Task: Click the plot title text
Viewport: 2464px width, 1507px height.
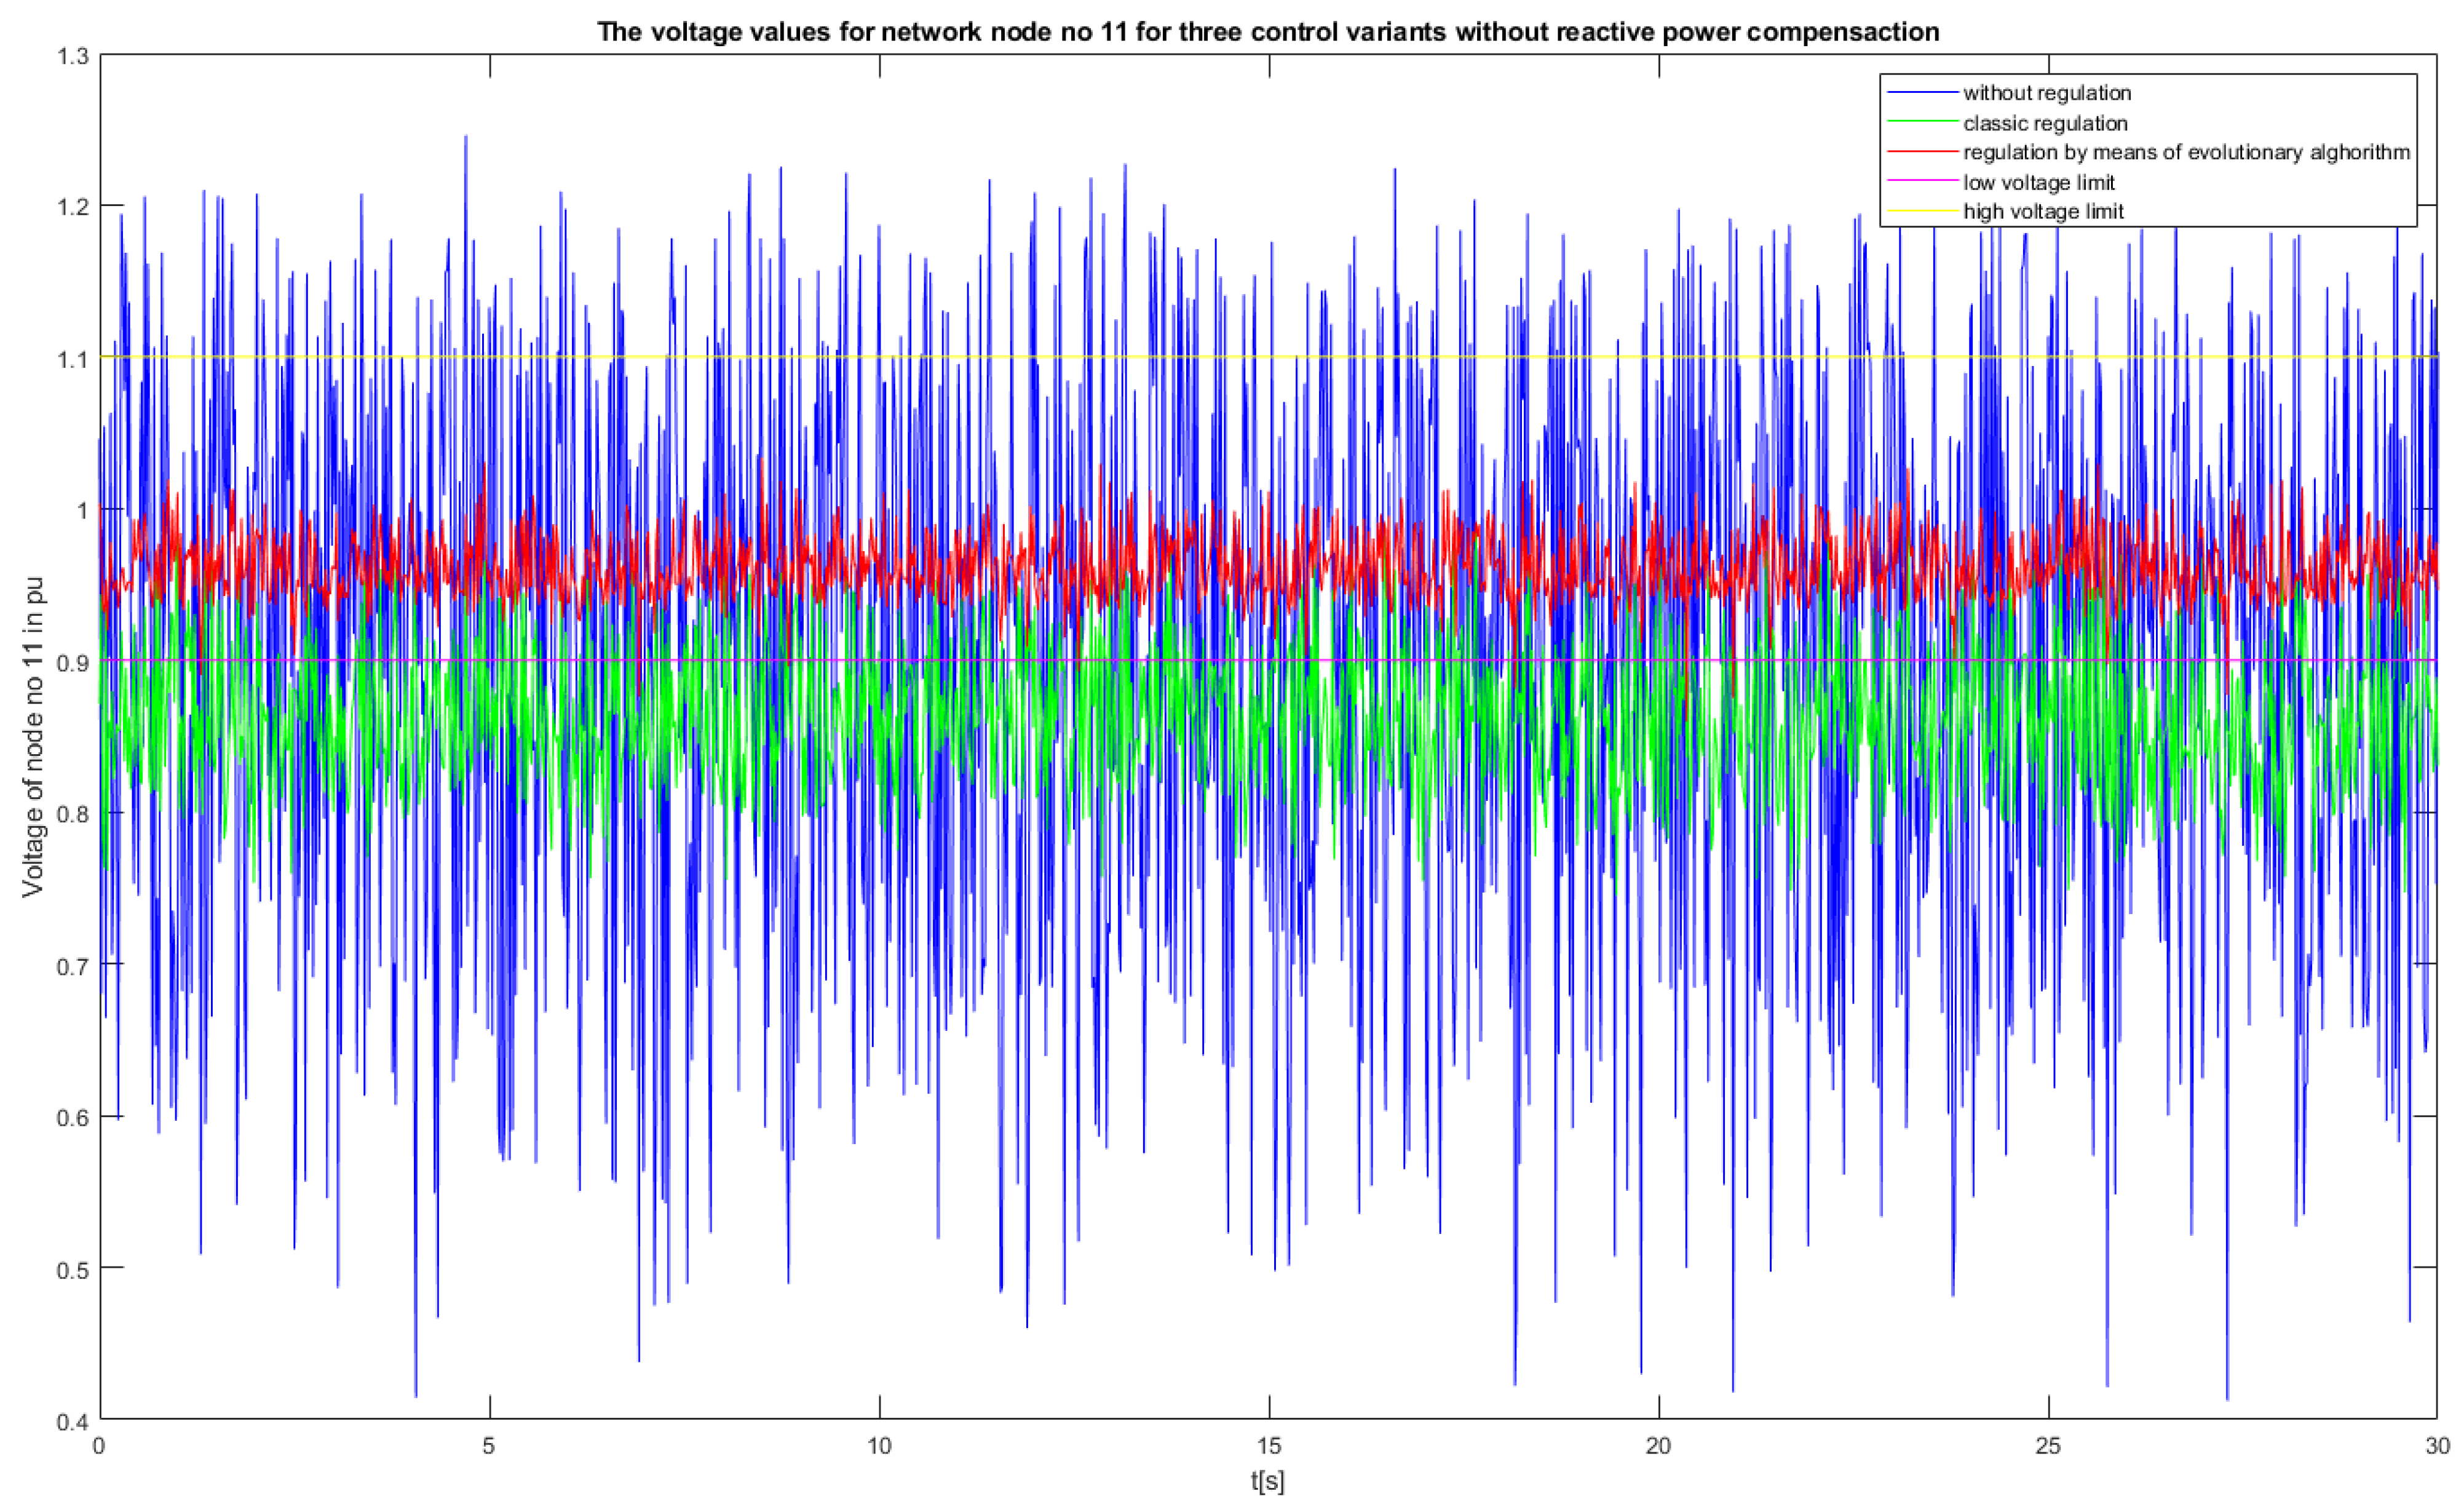Action: [x=1268, y=32]
